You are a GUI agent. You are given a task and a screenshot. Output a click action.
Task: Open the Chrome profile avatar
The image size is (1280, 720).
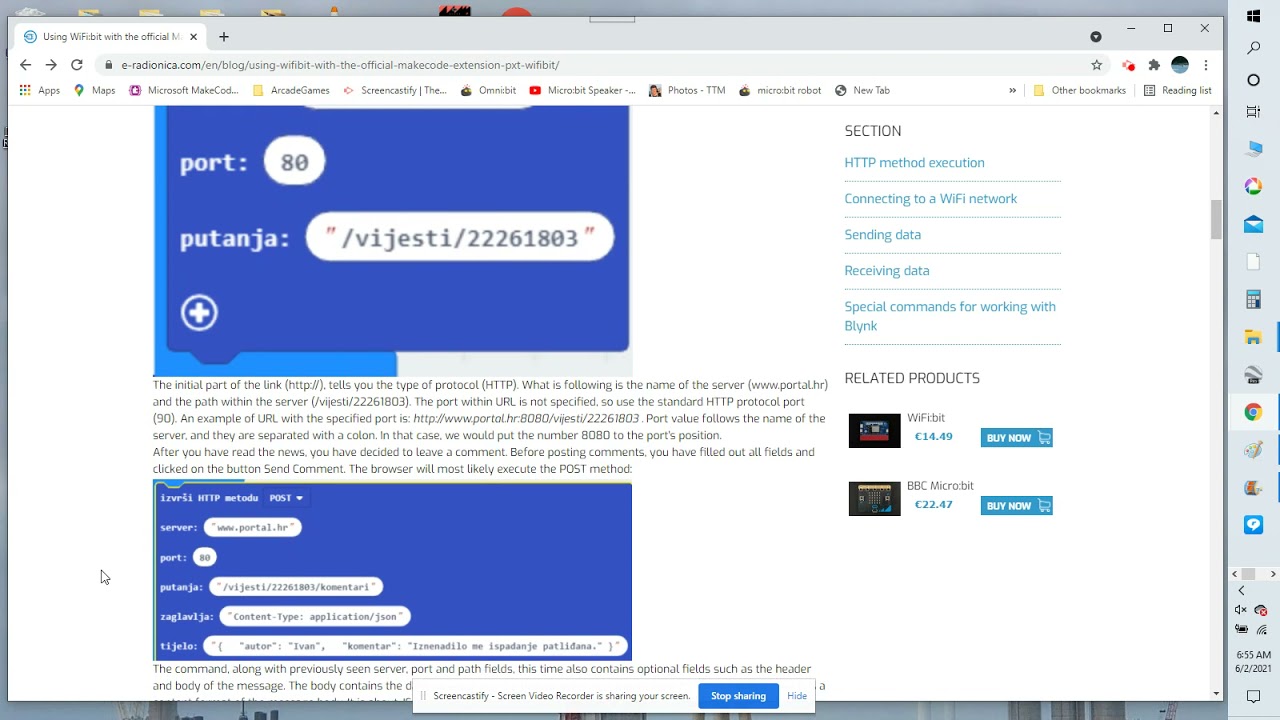[x=1180, y=65]
